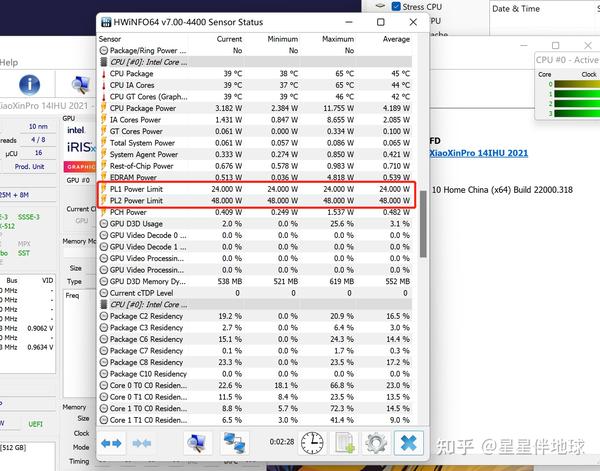This screenshot has width=600, height=471.
Task: Select the CPU GT Cores row
Action: (255, 96)
